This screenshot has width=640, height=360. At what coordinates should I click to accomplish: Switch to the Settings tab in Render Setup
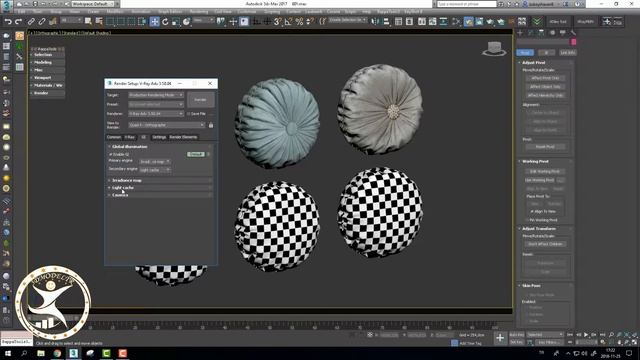point(159,137)
